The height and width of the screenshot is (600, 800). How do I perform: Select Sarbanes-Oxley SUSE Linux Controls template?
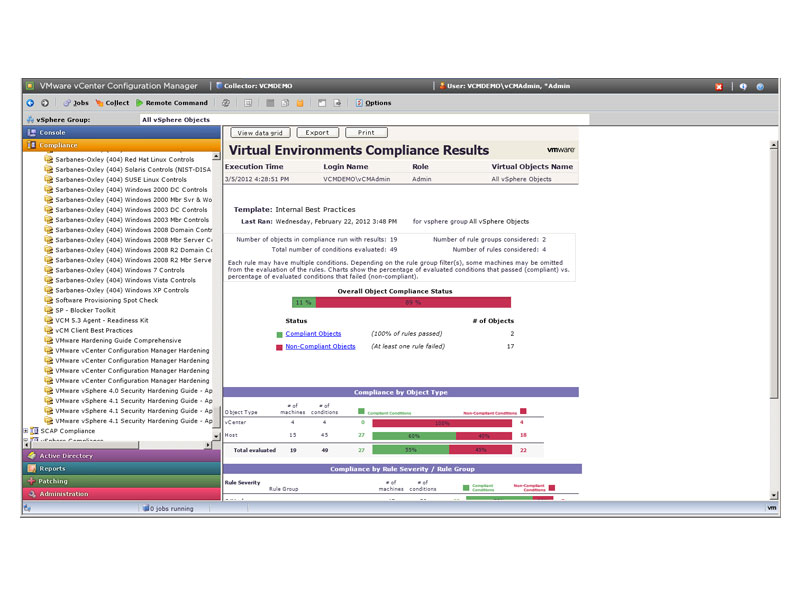[121, 180]
